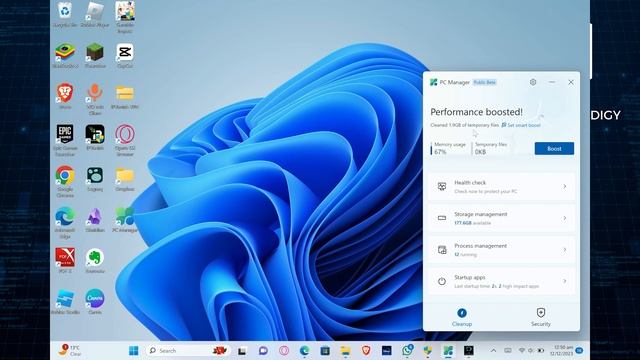Screen dimensions: 640x360
Task: Select Canva desktop icon
Action: (x=95, y=301)
